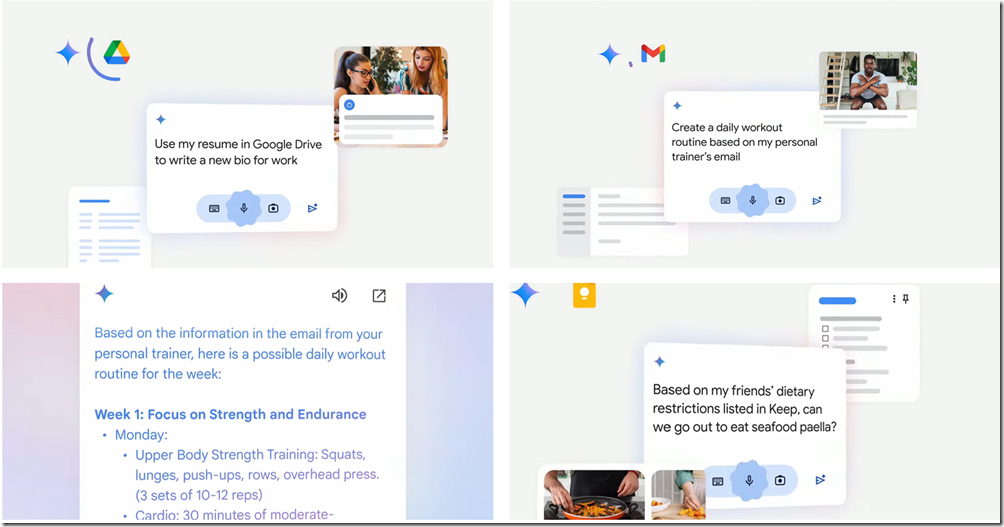The height and width of the screenshot is (527, 1004).
Task: Click keyboard icon in workout routine card
Action: 725,200
